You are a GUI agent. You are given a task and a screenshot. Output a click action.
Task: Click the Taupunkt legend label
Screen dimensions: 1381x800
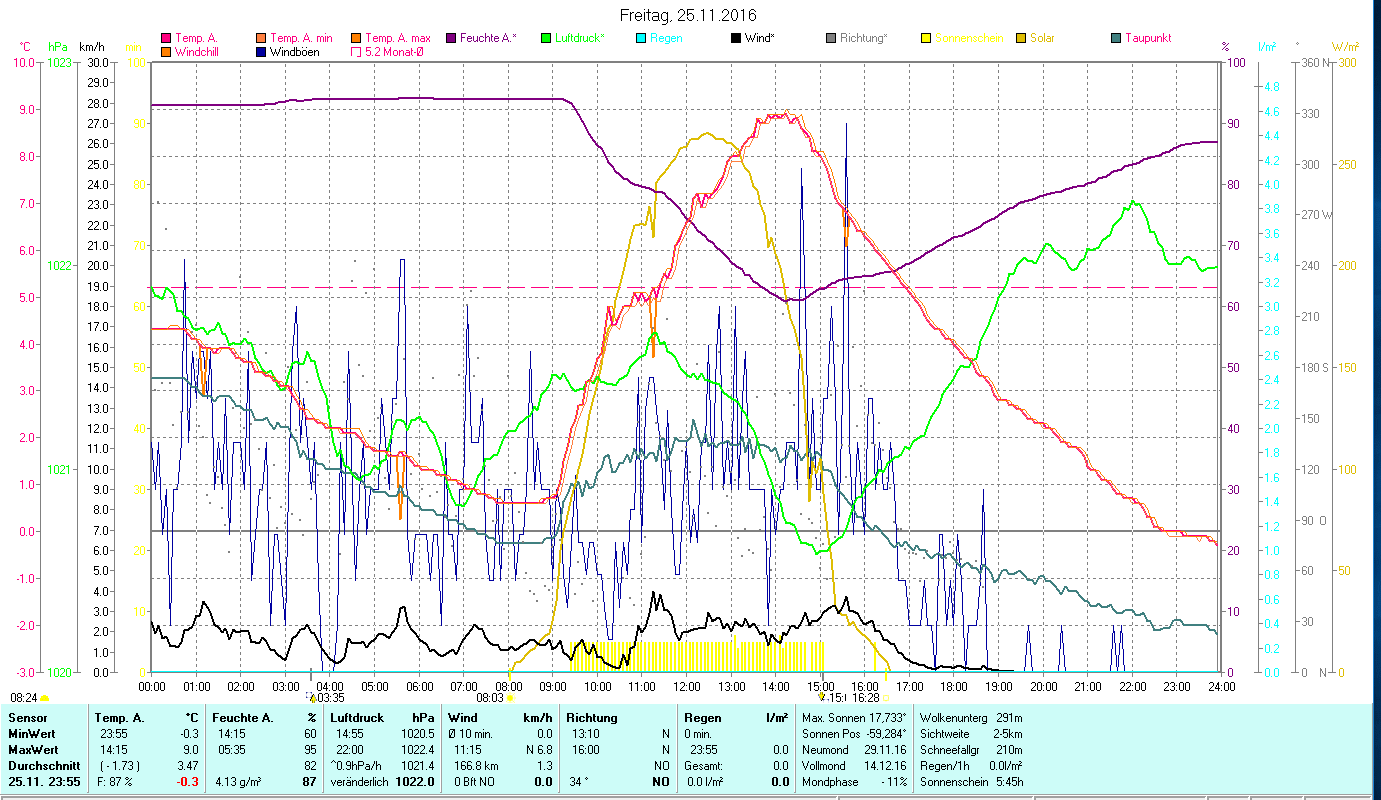tap(1148, 38)
